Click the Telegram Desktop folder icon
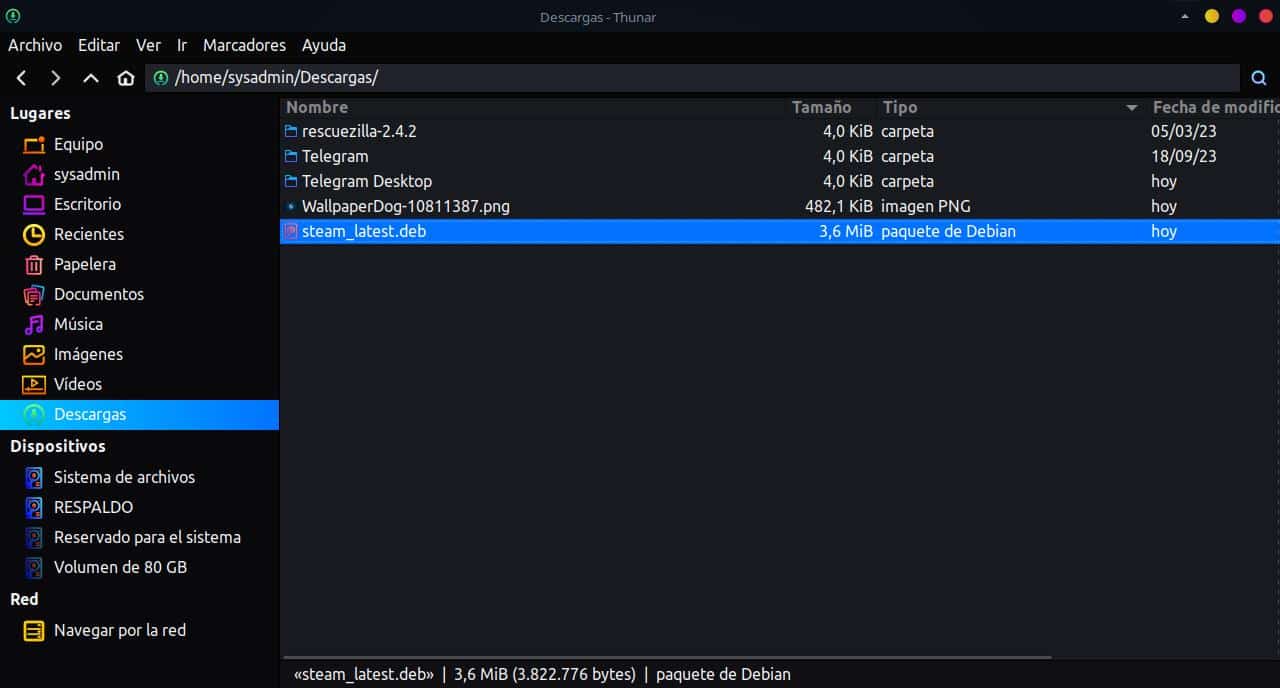This screenshot has height=688, width=1280. click(291, 181)
